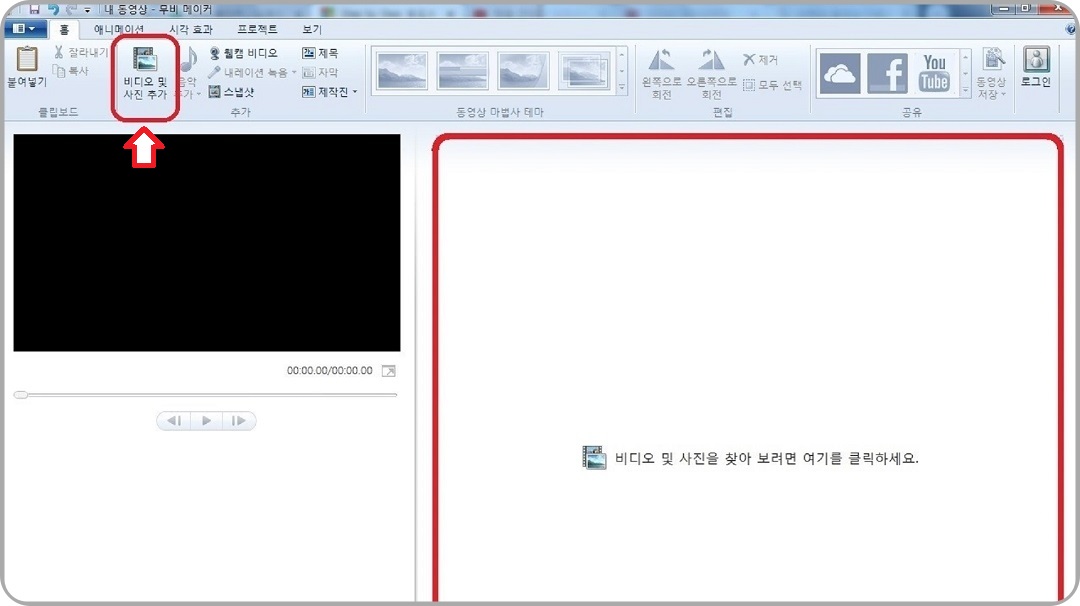The image size is (1080, 606).
Task: Select the Webcam video icon
Action: (215, 52)
